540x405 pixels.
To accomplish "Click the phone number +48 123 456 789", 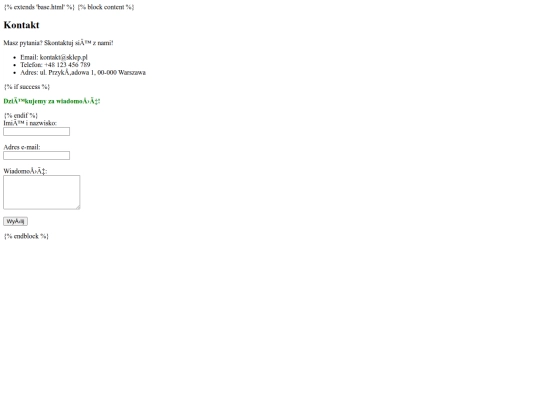I will 68,65.
